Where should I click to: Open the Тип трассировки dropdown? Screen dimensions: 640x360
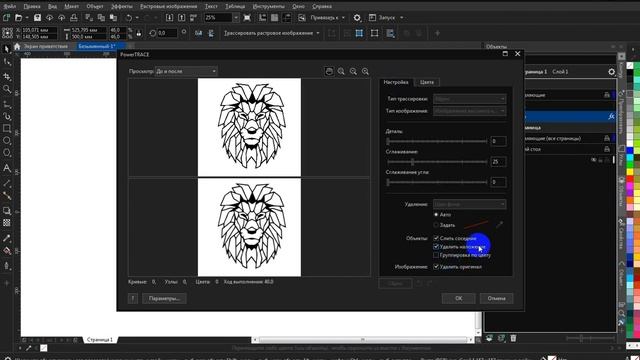[469, 99]
